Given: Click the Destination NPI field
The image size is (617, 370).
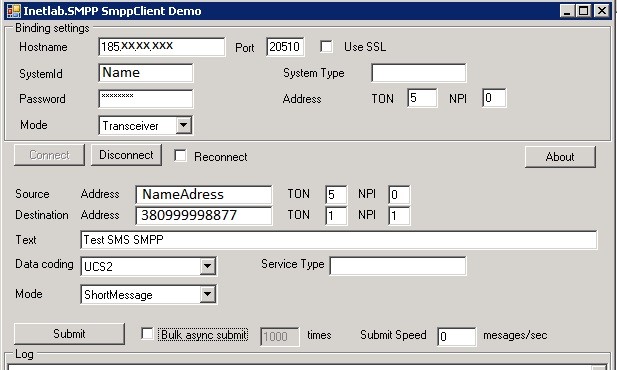Looking at the screenshot, I should 399,216.
